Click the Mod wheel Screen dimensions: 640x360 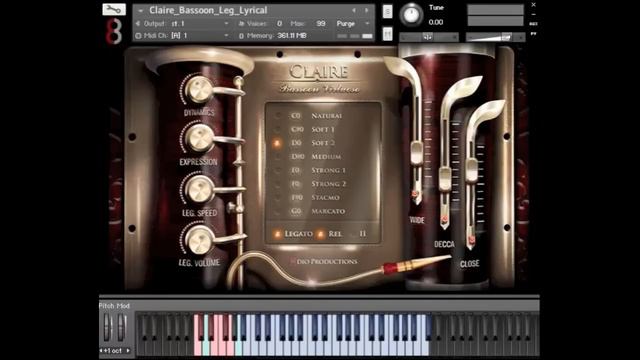click(121, 327)
